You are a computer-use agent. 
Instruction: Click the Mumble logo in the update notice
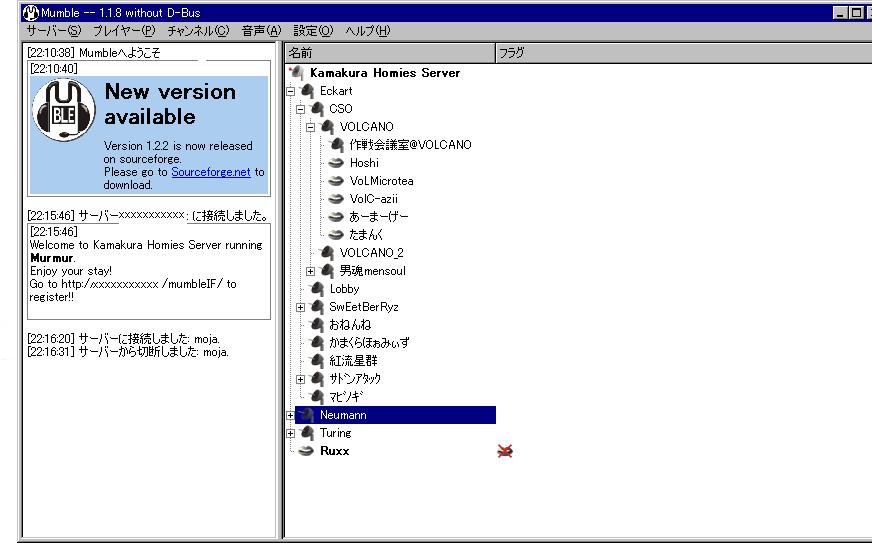[x=64, y=110]
